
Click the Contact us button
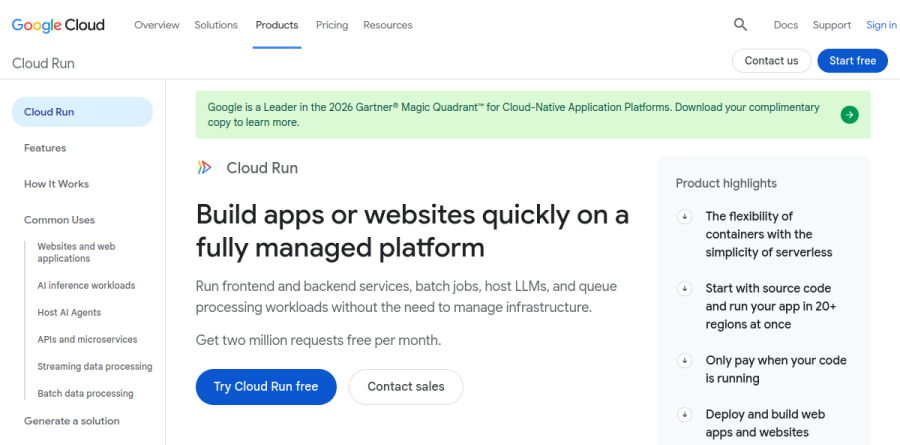tap(771, 61)
